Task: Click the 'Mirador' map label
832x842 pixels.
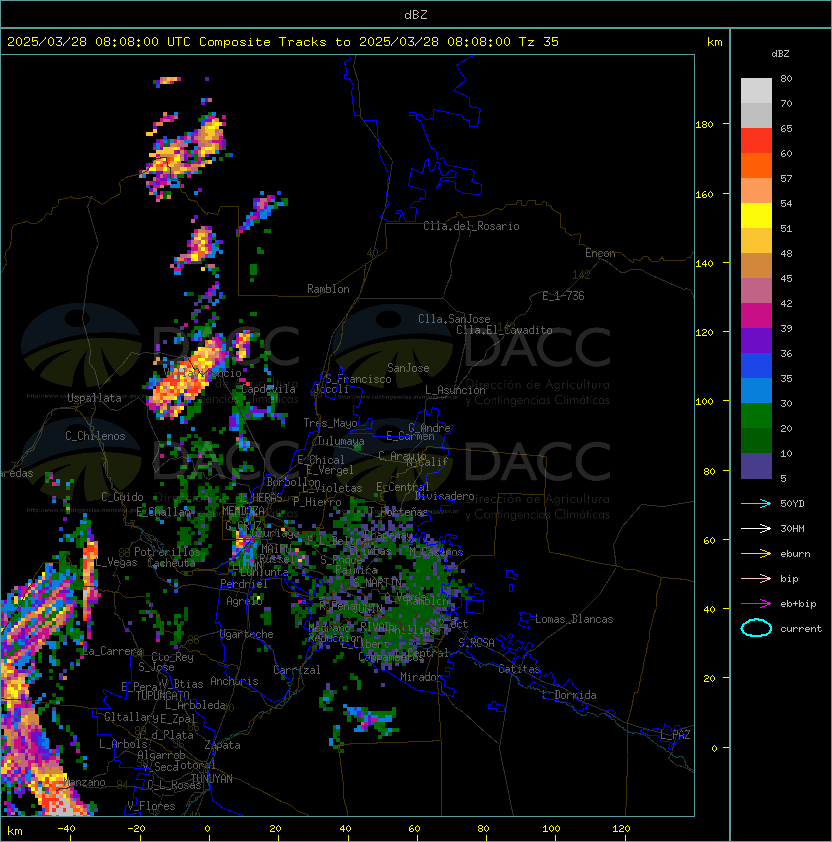Action: coord(422,677)
